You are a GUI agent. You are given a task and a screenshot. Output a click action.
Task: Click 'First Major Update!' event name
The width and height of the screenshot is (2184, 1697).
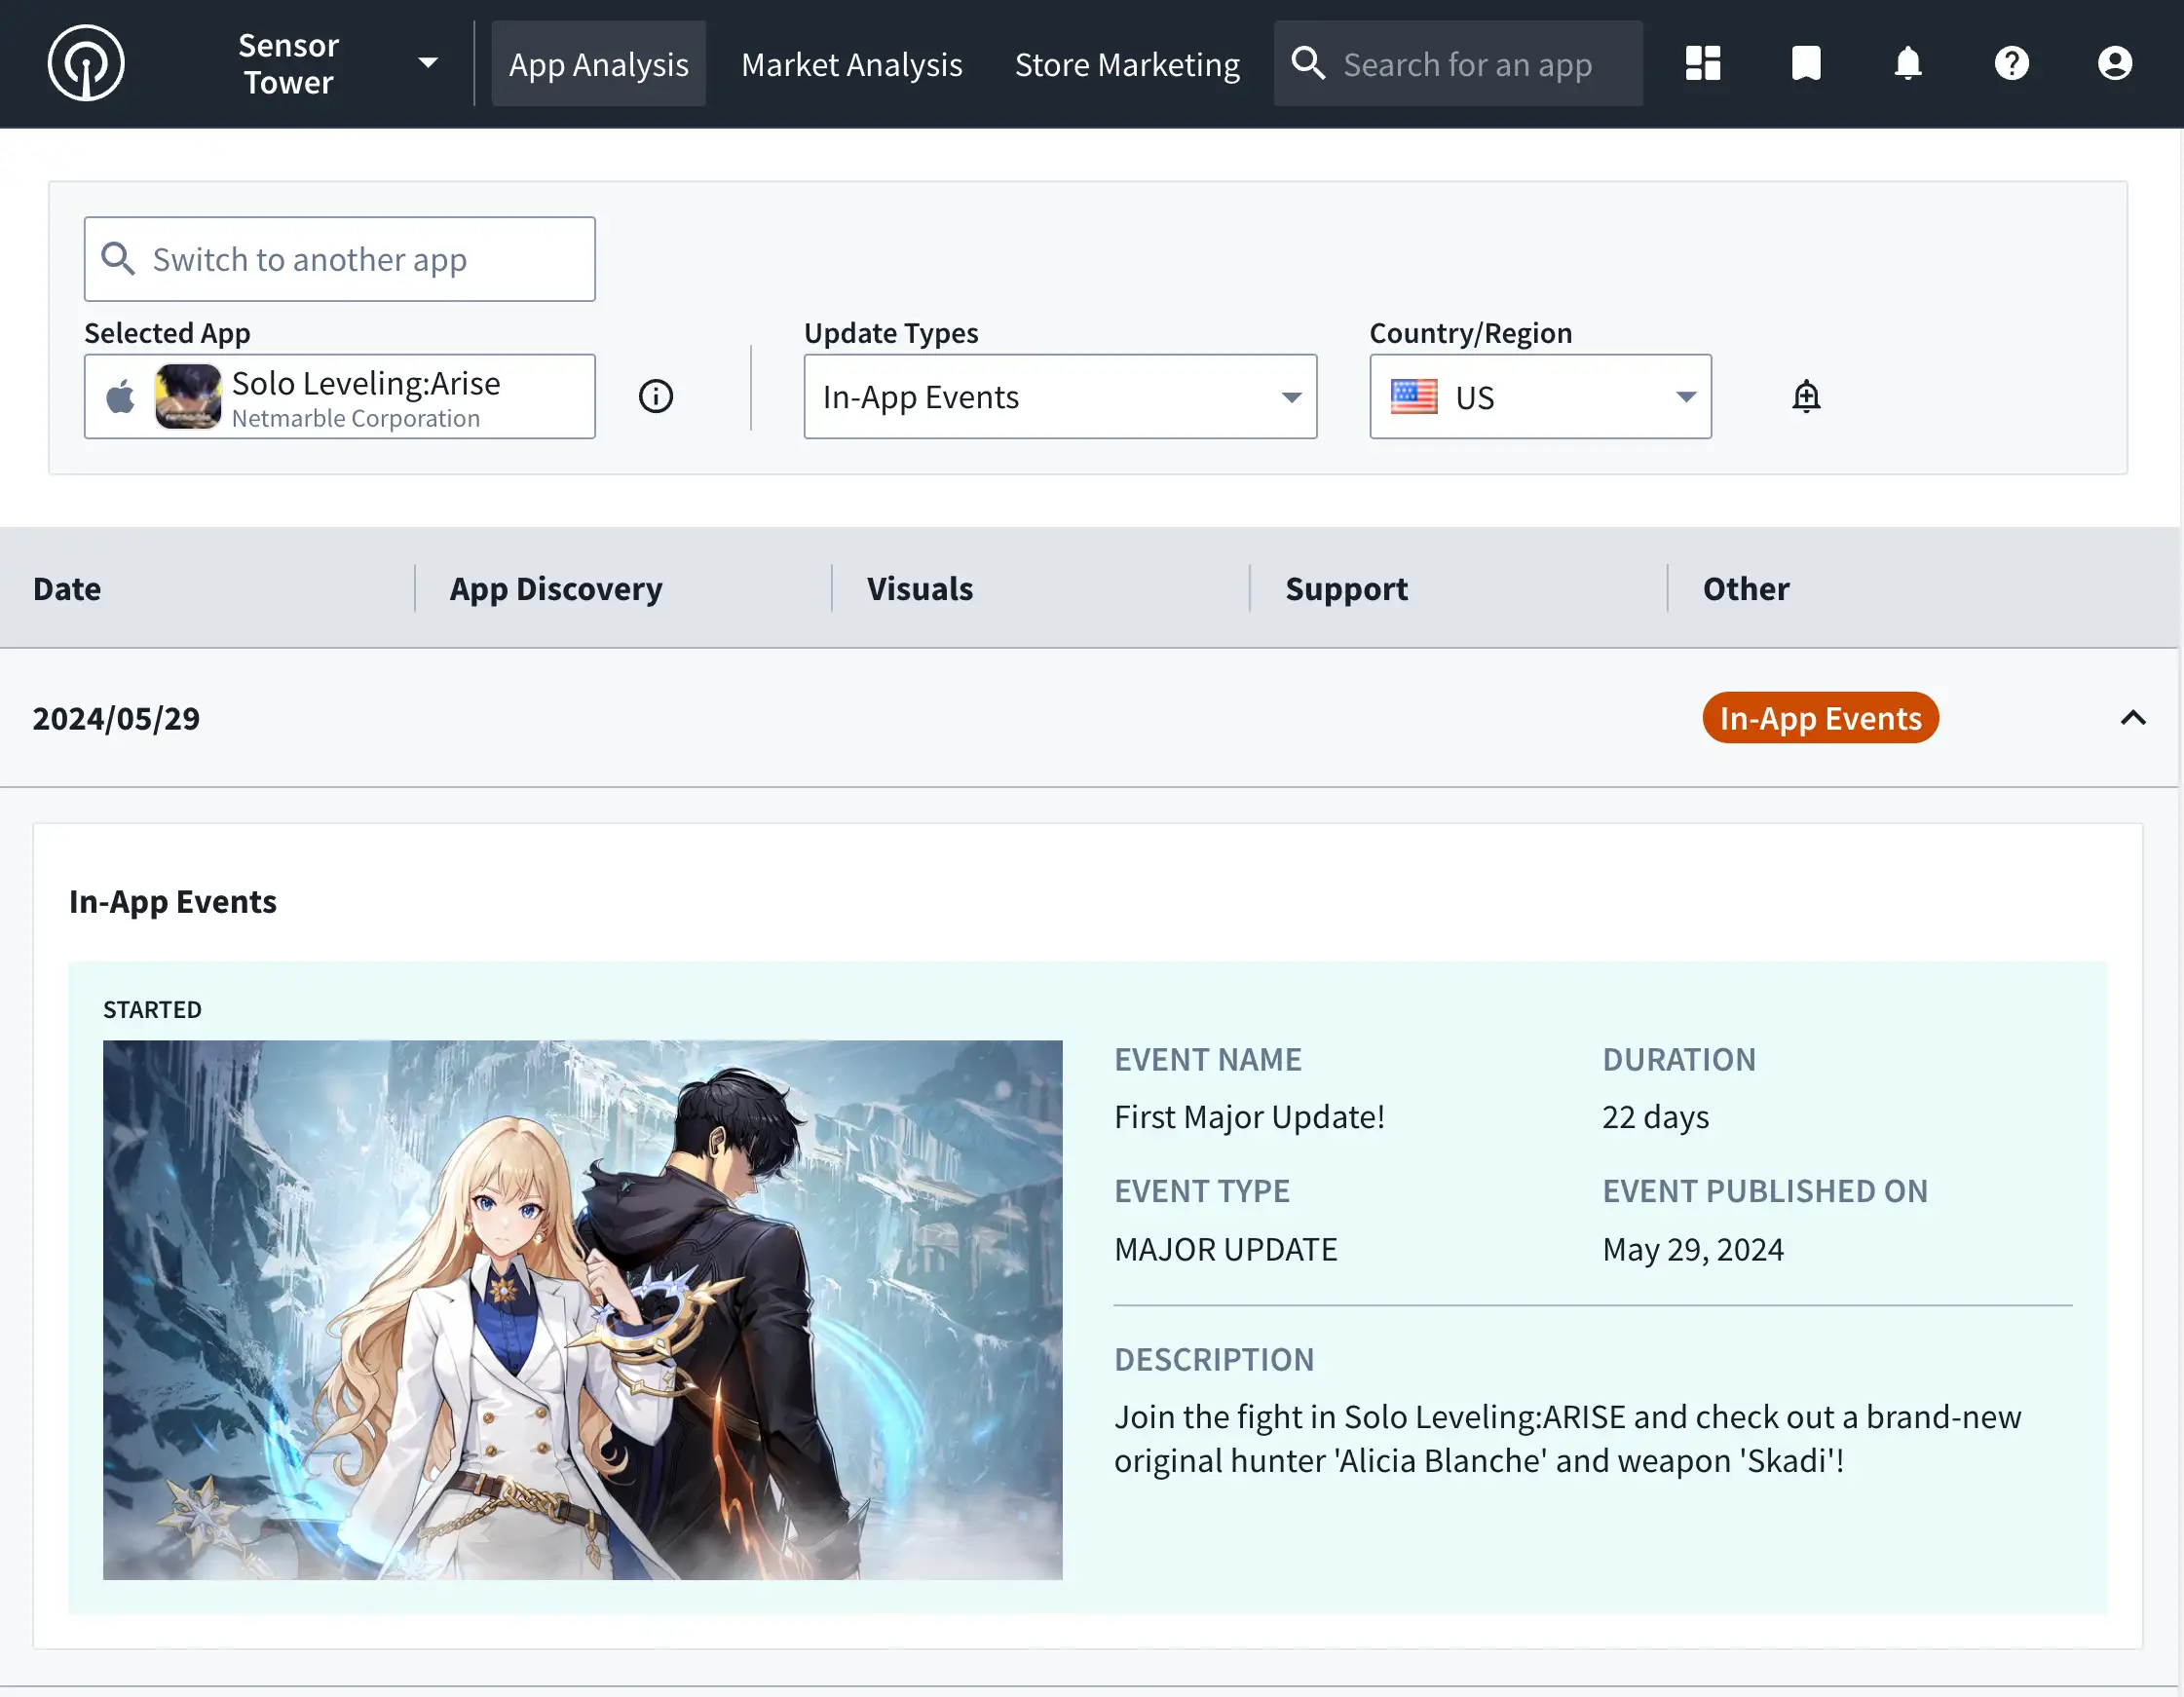tap(1249, 1117)
